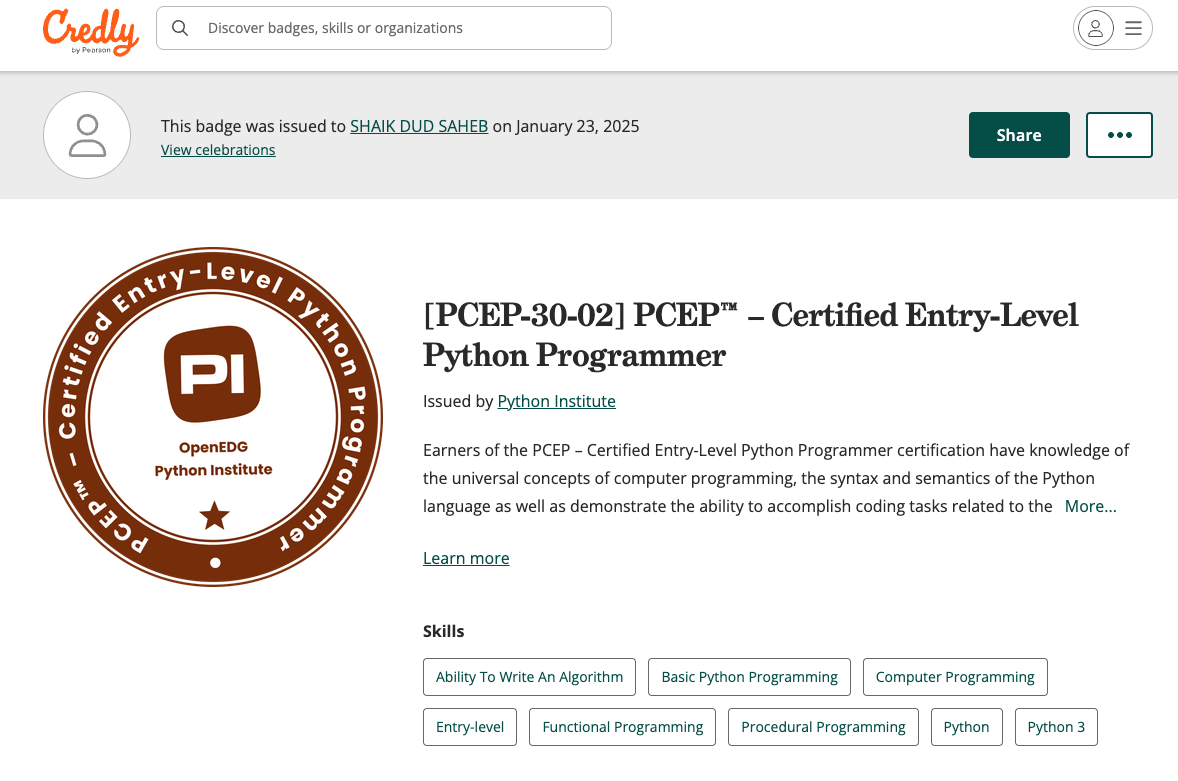Open Python Institute issuer link
The height and width of the screenshot is (781, 1178).
556,401
